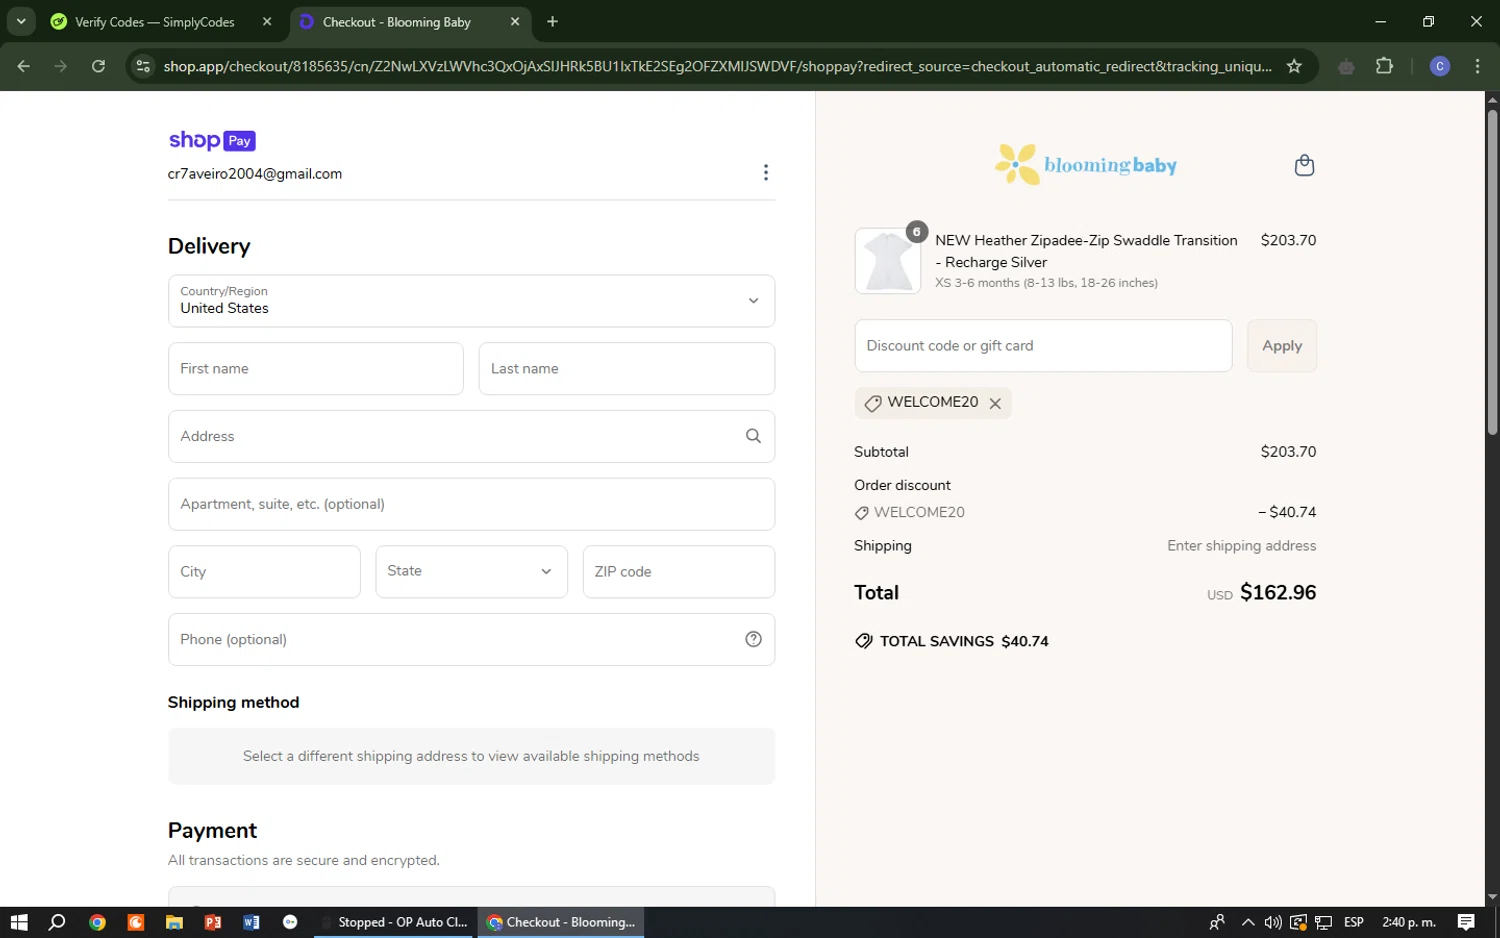Open the Shop Pay account options menu
Screen dimensions: 1500x938
(x=766, y=173)
